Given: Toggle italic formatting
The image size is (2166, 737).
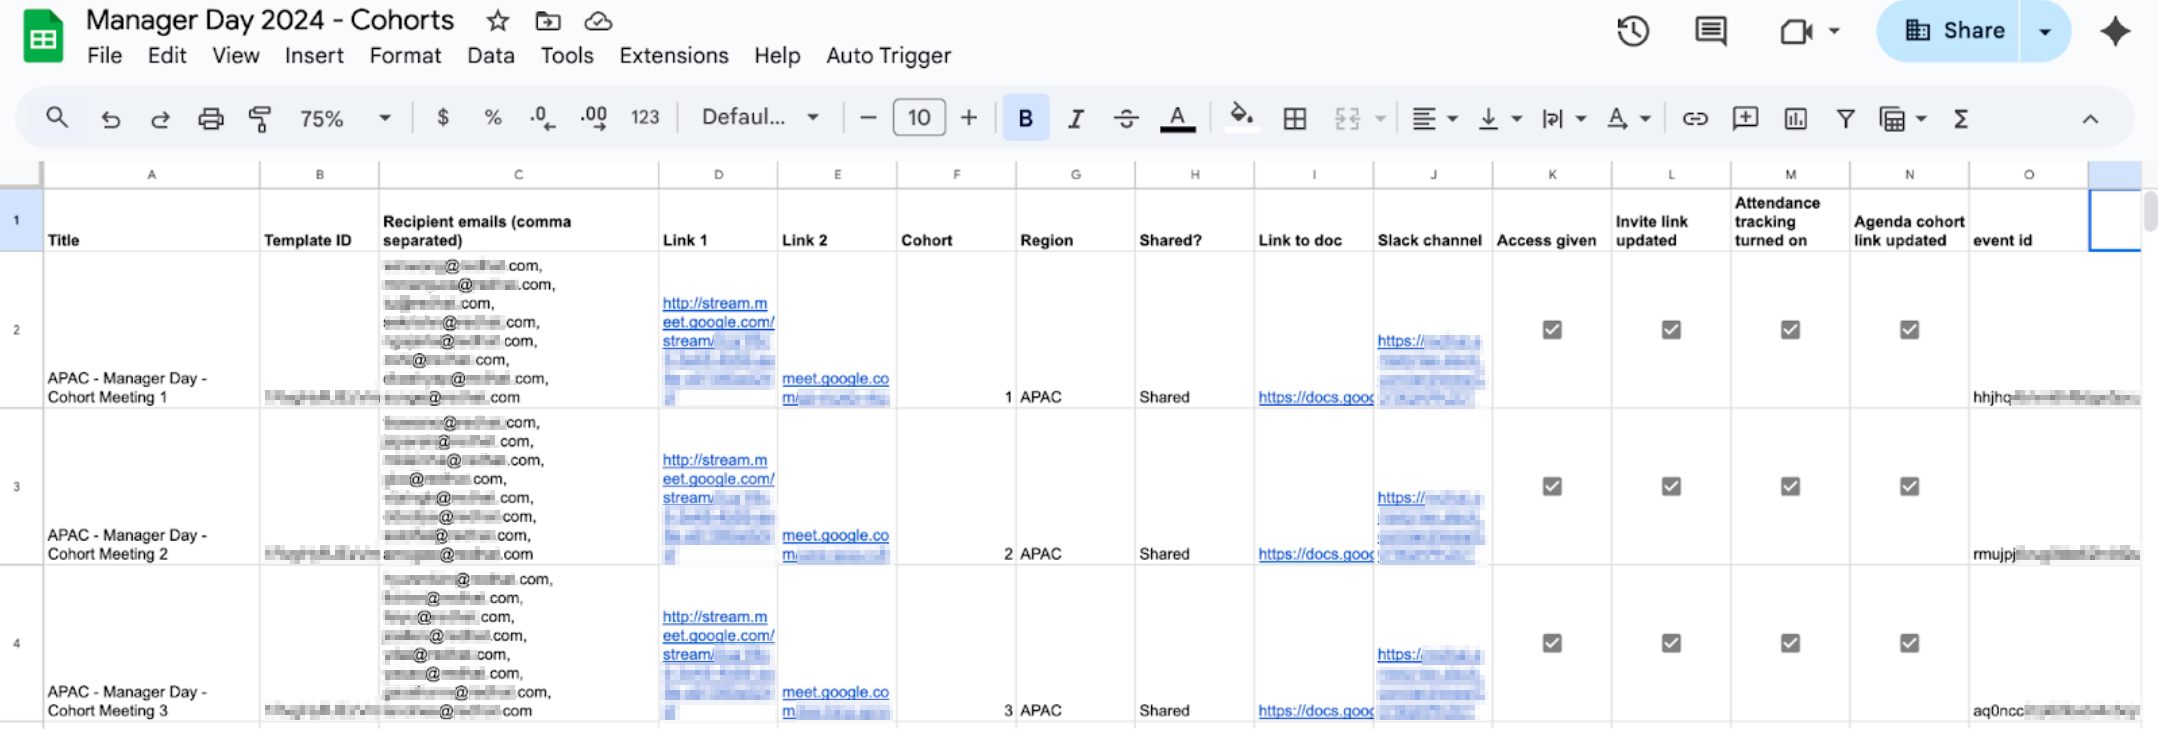Looking at the screenshot, I should (1076, 119).
